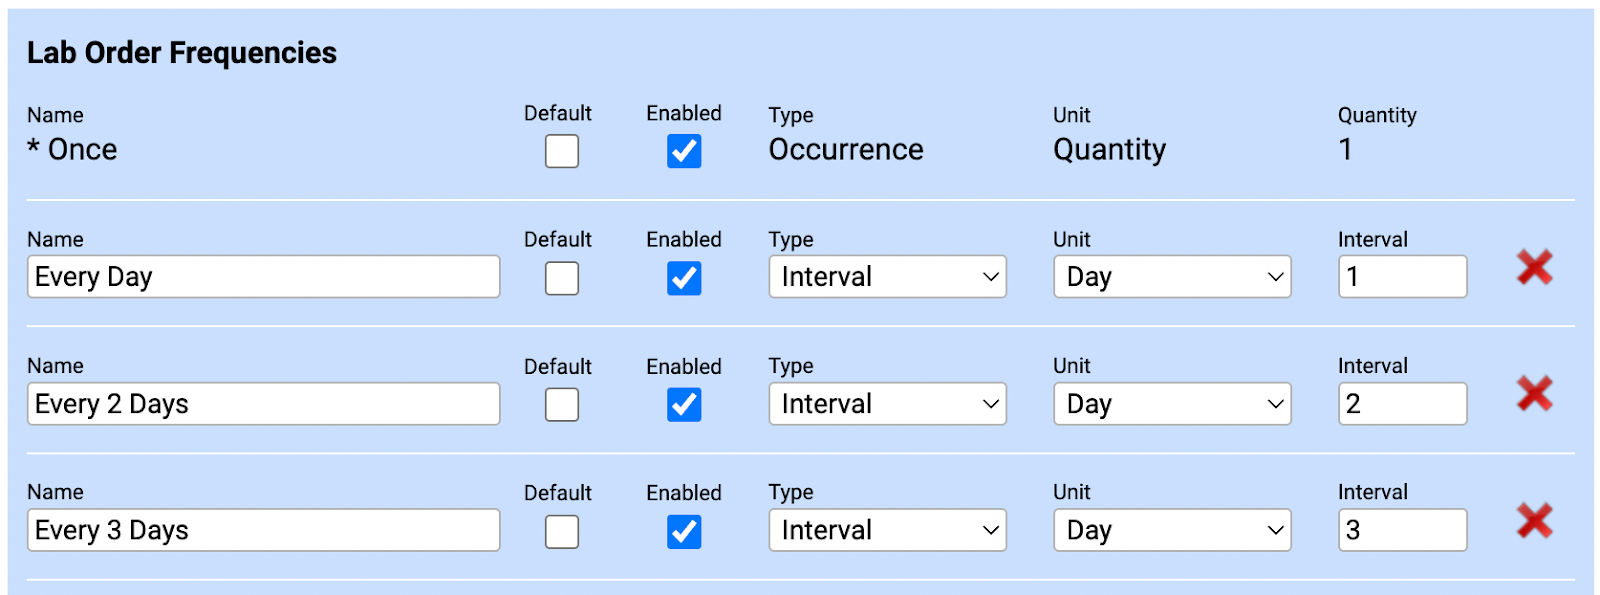Viewport: 1600px width, 595px height.
Task: Set Every 3 Days as Default
Action: click(x=561, y=531)
